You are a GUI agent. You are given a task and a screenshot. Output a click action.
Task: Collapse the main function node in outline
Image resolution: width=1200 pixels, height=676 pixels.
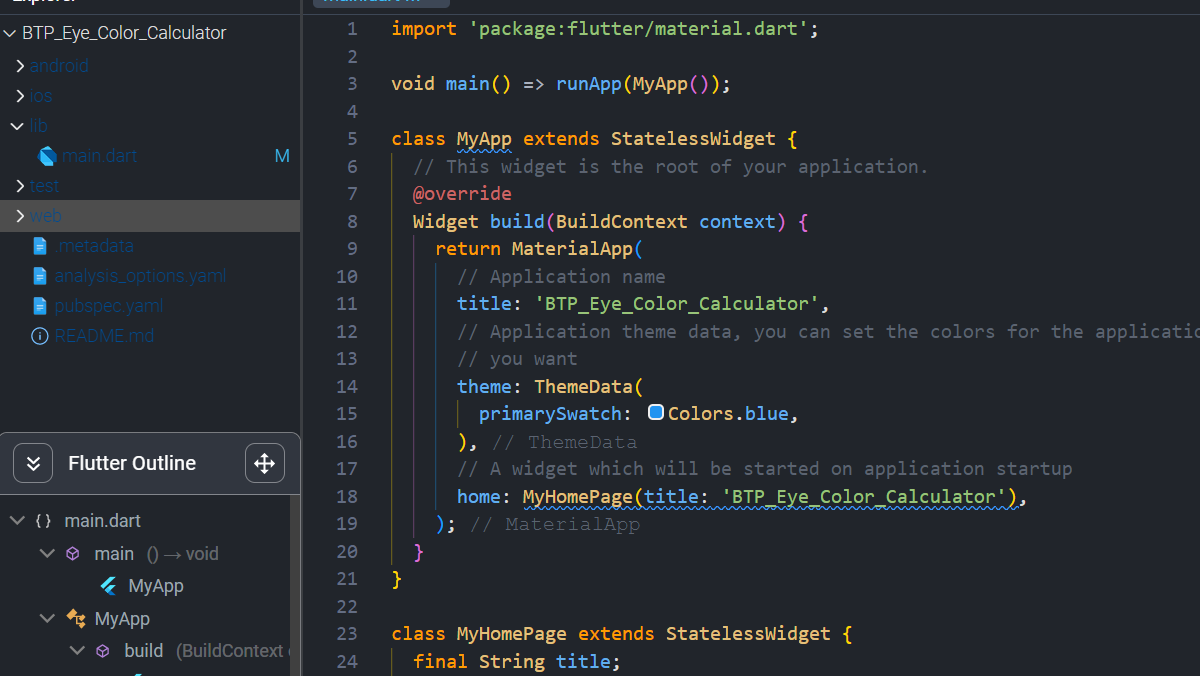47,554
